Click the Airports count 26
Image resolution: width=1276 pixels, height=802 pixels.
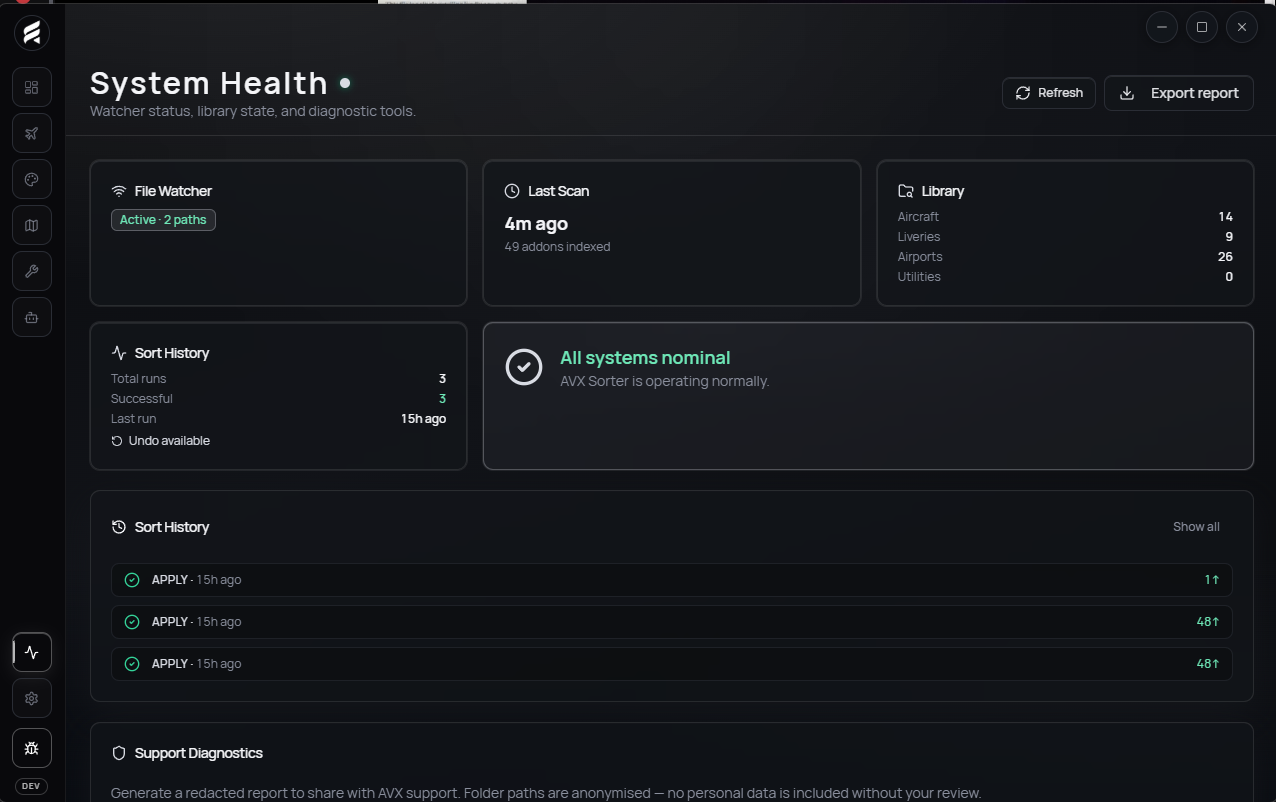pos(1225,257)
